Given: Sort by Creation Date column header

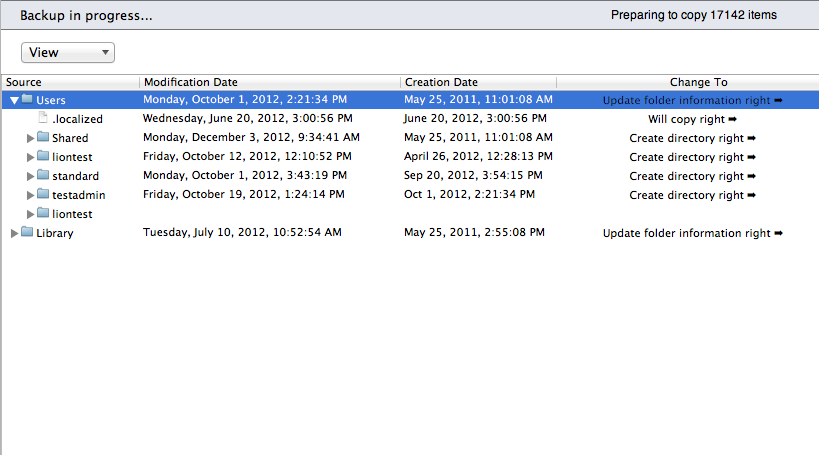Looking at the screenshot, I should pyautogui.click(x=478, y=82).
